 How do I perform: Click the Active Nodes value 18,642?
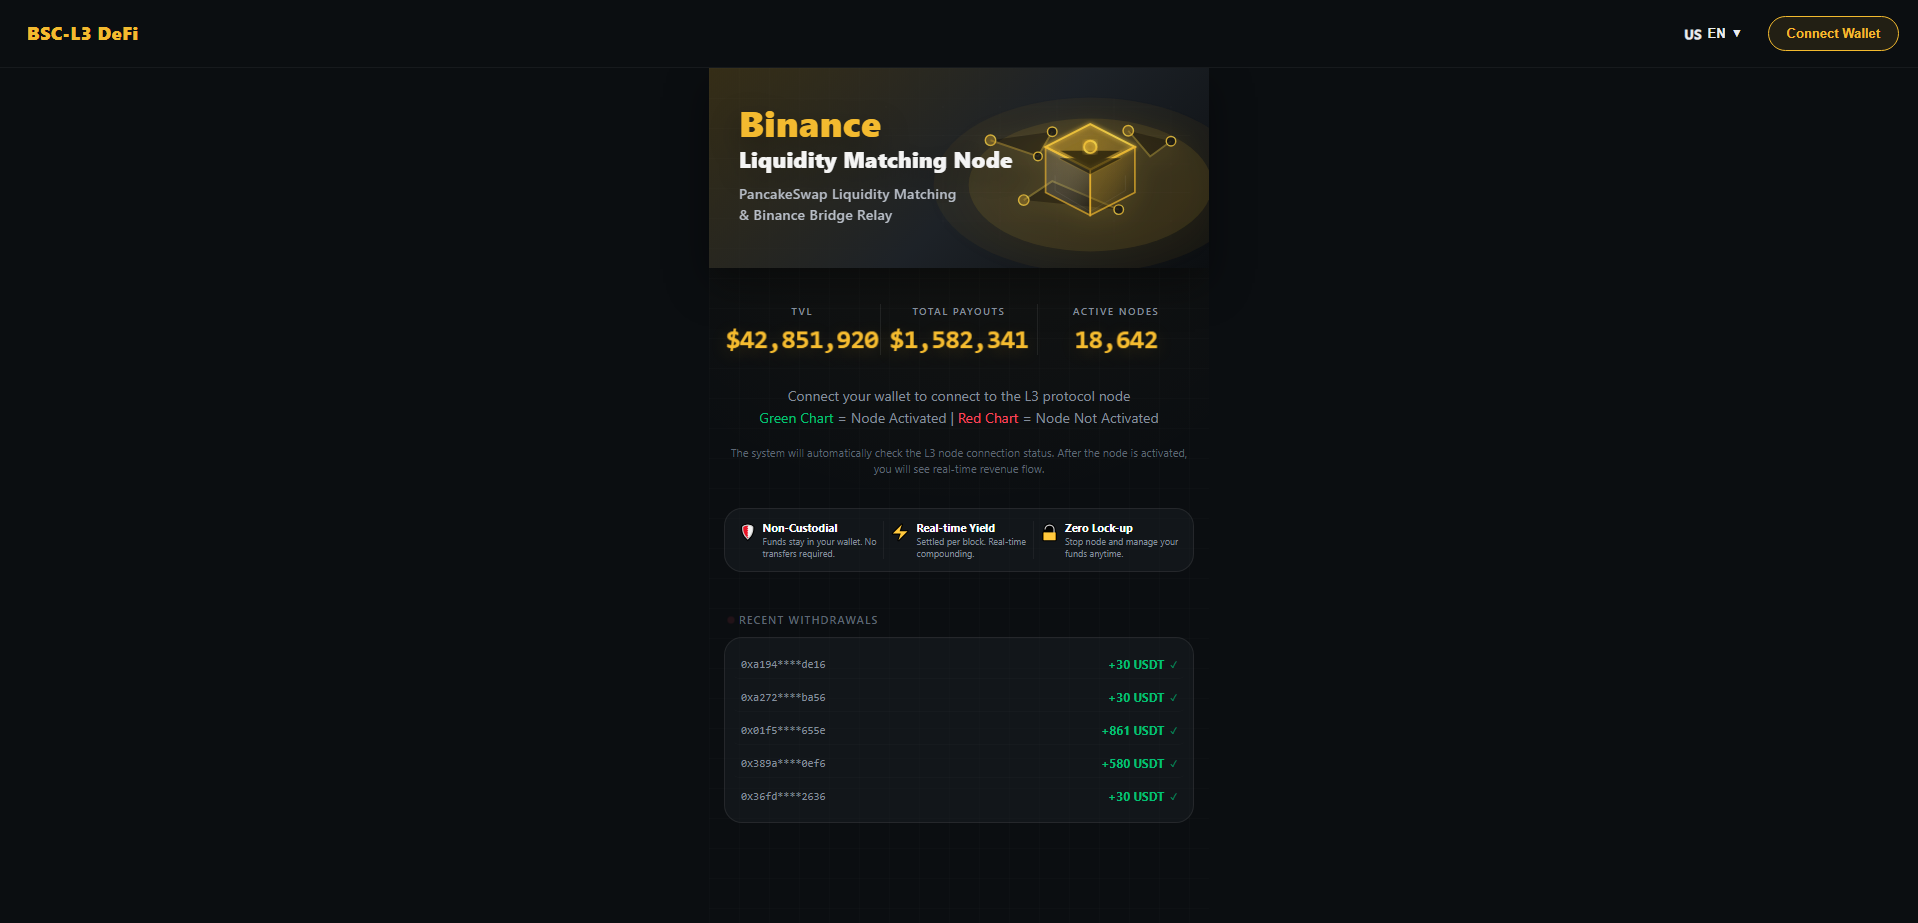pyautogui.click(x=1116, y=340)
